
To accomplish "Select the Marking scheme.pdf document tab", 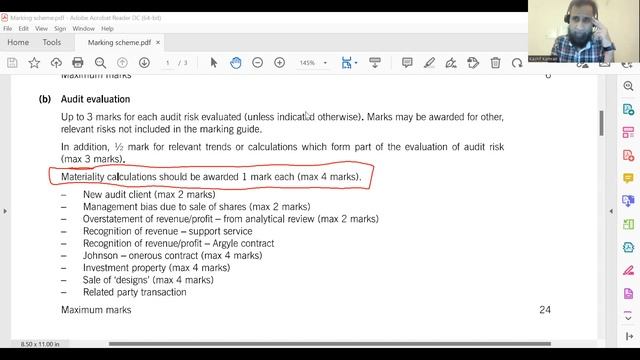I will [119, 42].
